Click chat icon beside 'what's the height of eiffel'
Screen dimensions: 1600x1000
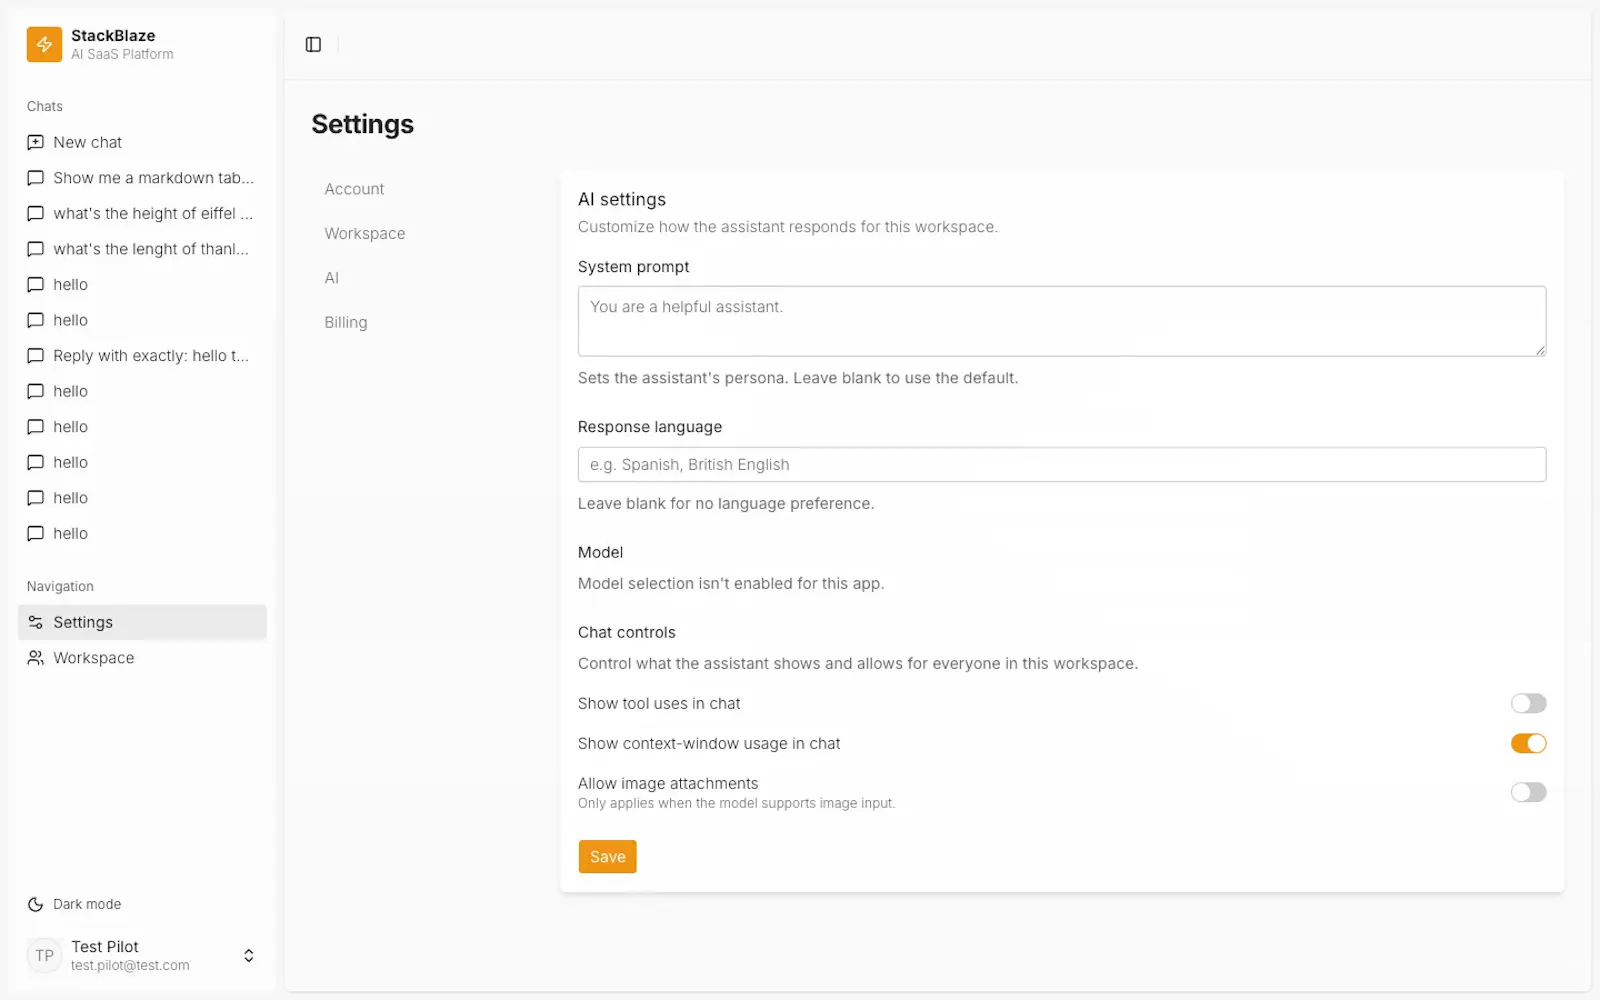coord(35,213)
